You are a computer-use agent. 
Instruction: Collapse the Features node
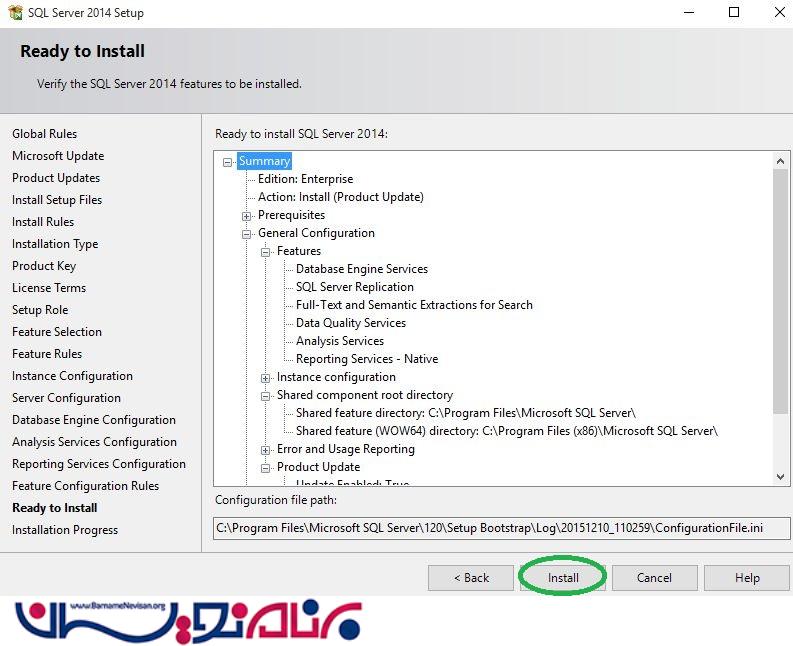(266, 252)
